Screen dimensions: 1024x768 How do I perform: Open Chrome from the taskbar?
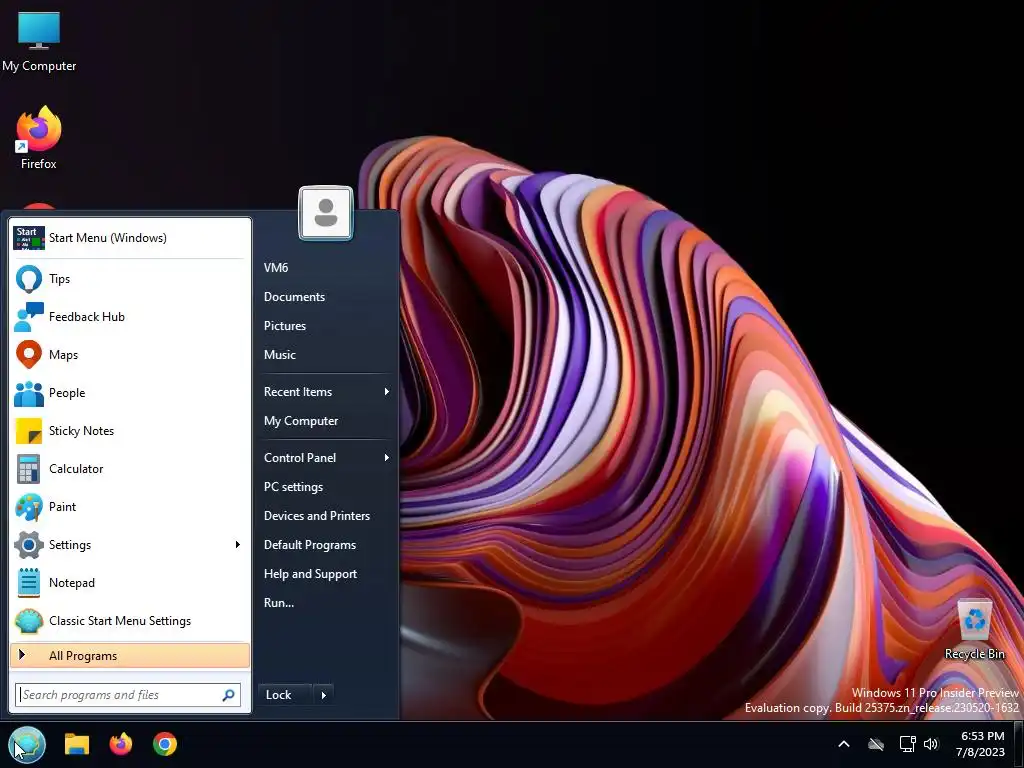pyautogui.click(x=165, y=744)
